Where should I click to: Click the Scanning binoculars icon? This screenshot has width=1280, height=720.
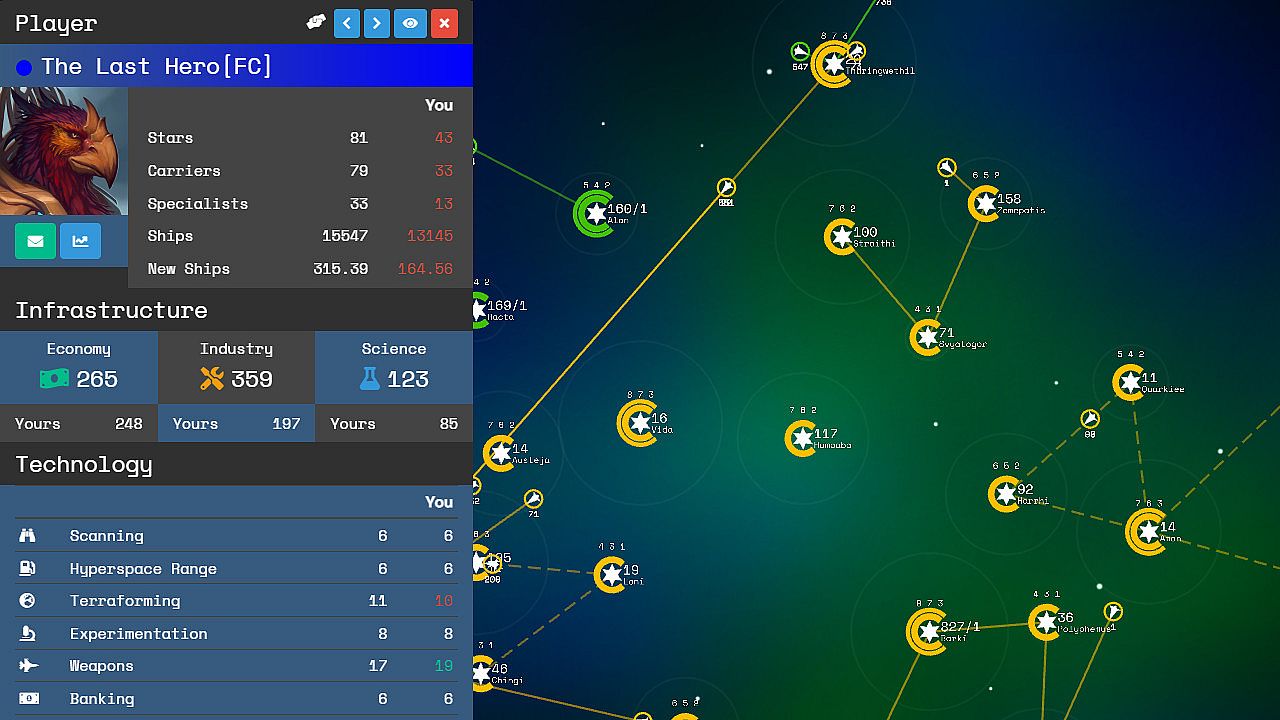(27, 536)
